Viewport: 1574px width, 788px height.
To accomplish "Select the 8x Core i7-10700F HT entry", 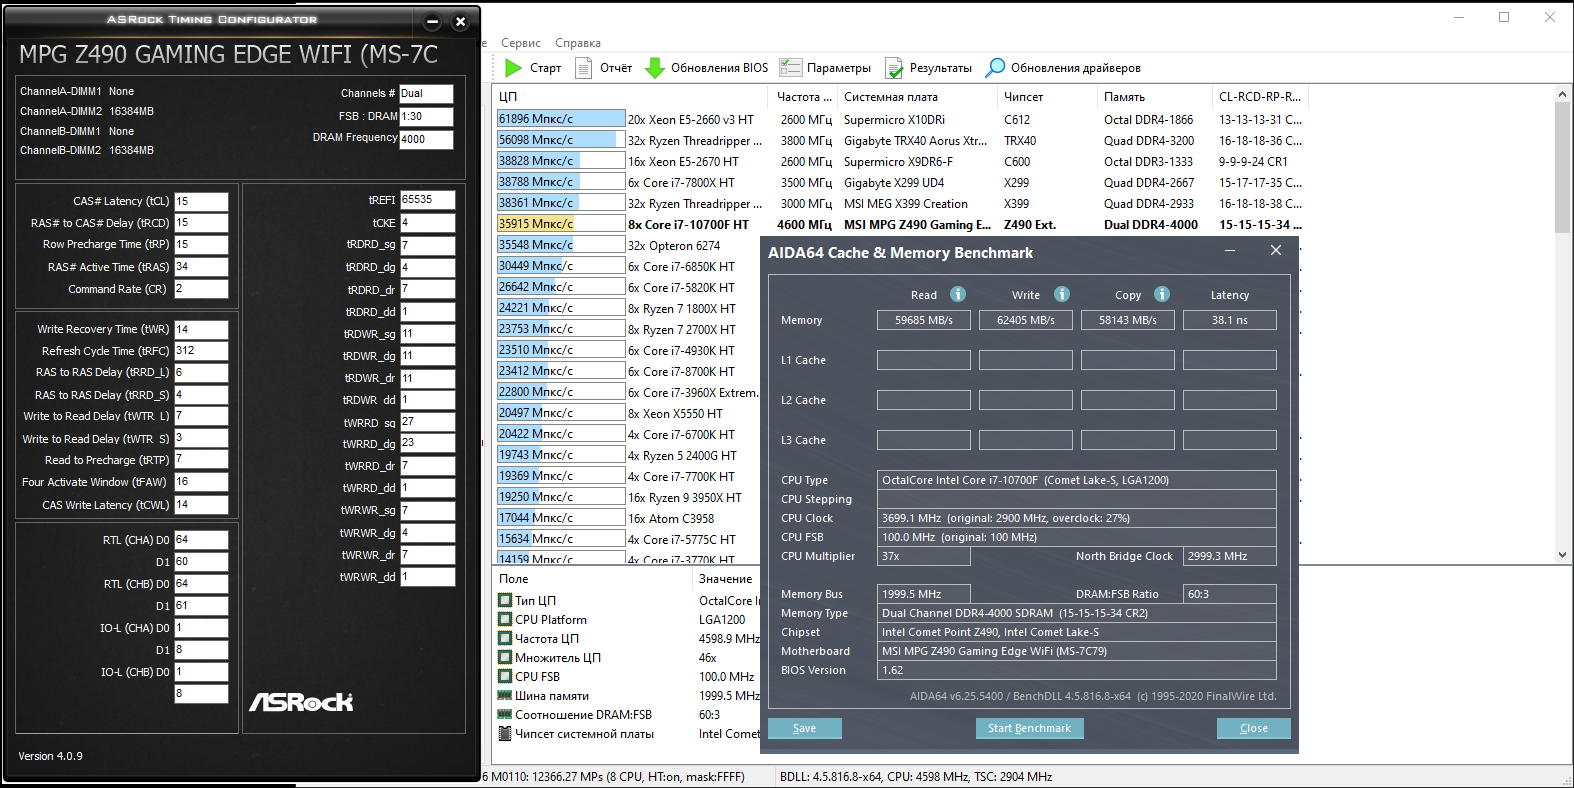I will click(x=688, y=225).
